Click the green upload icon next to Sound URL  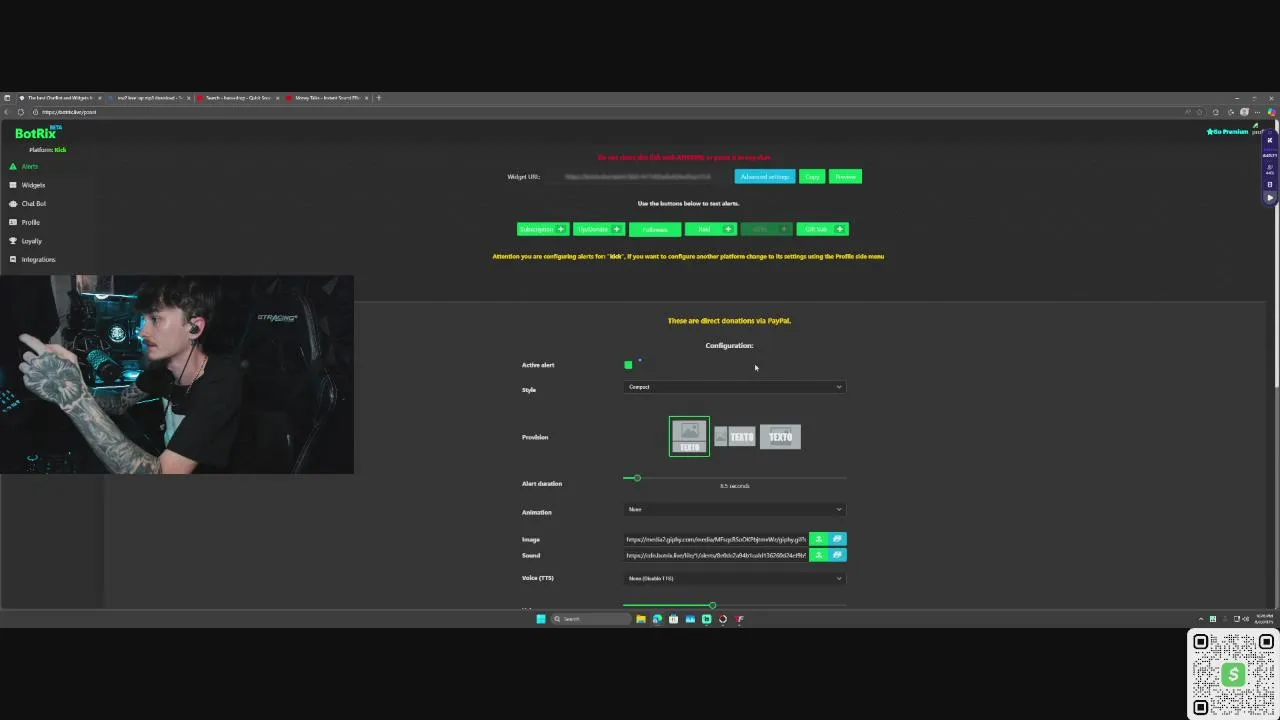[818, 555]
